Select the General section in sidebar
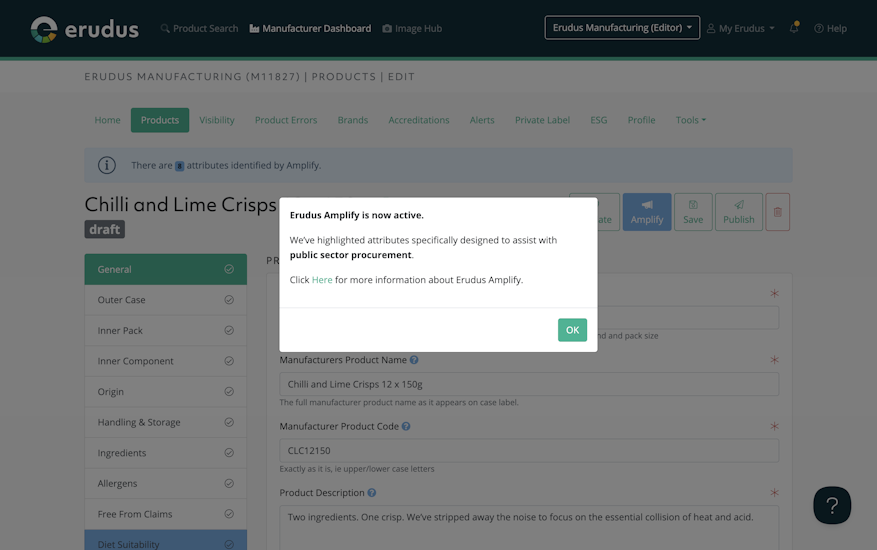This screenshot has height=550, width=877. point(166,269)
